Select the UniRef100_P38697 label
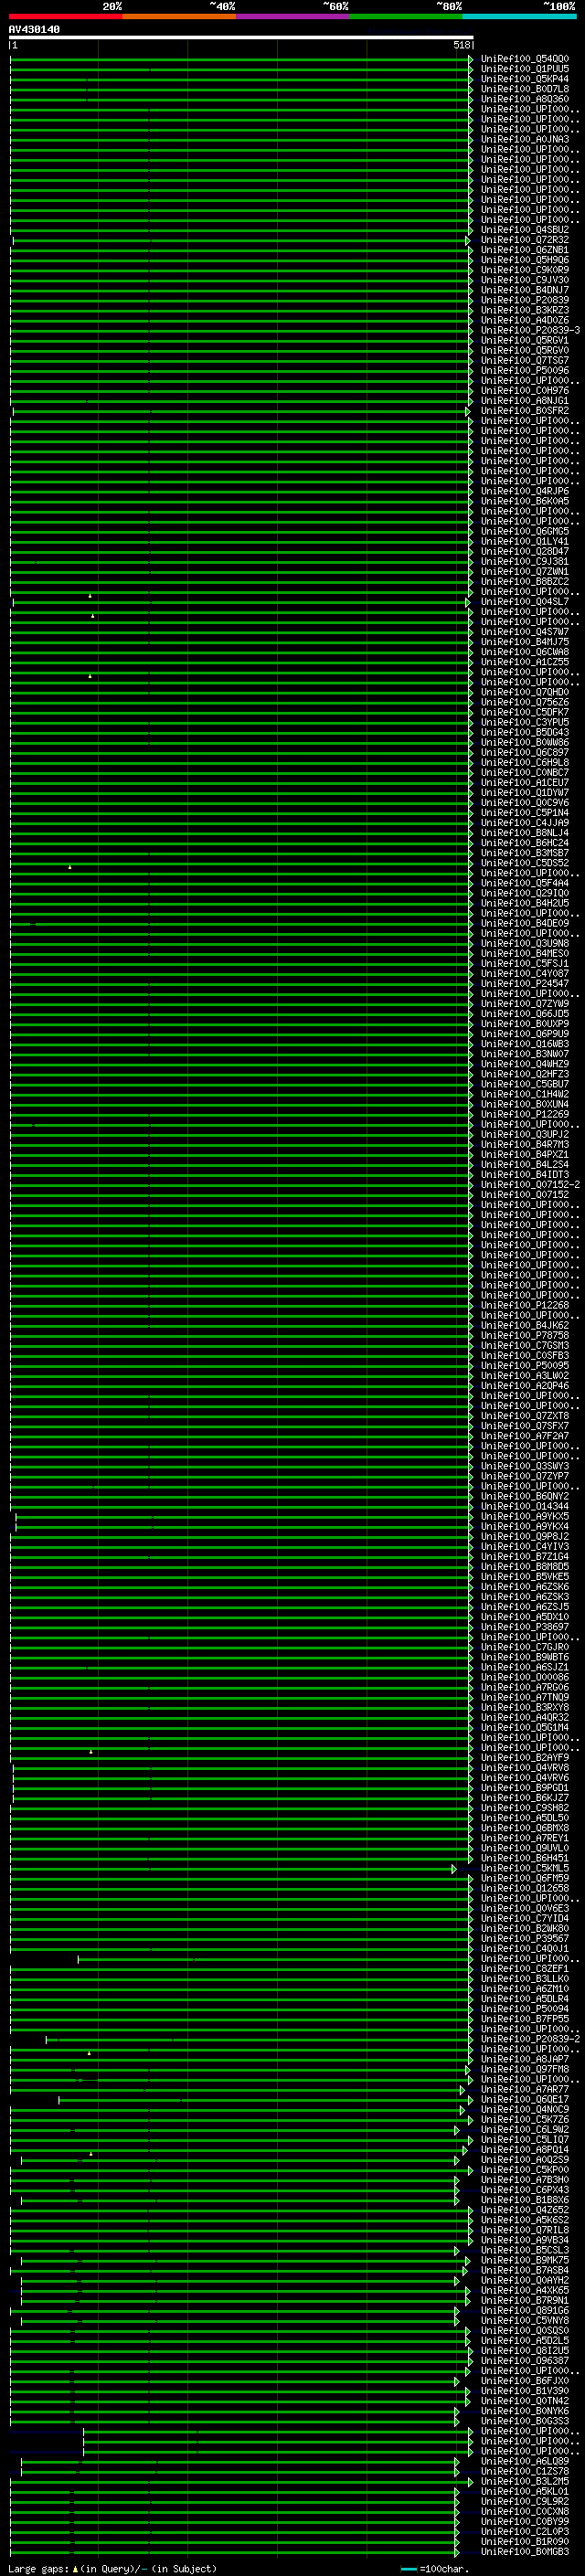 click(x=525, y=1627)
